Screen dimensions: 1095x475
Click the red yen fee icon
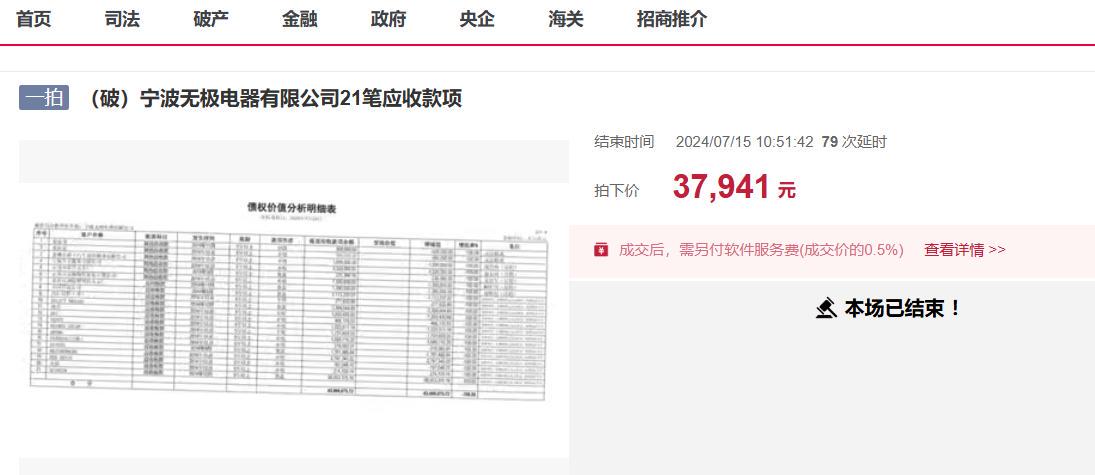tap(601, 250)
